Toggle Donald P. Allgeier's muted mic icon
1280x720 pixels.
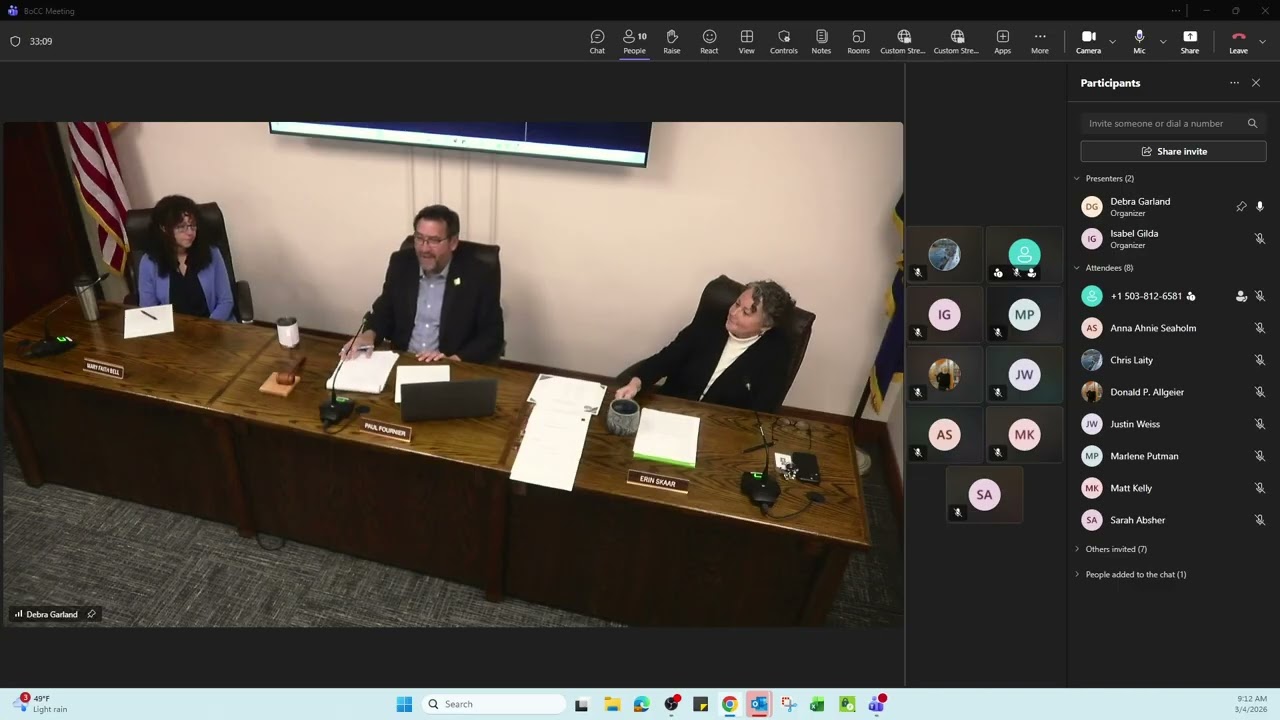[1260, 392]
